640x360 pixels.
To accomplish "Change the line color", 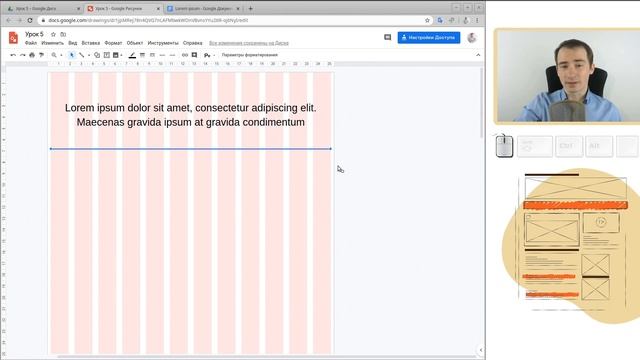I will (132, 55).
